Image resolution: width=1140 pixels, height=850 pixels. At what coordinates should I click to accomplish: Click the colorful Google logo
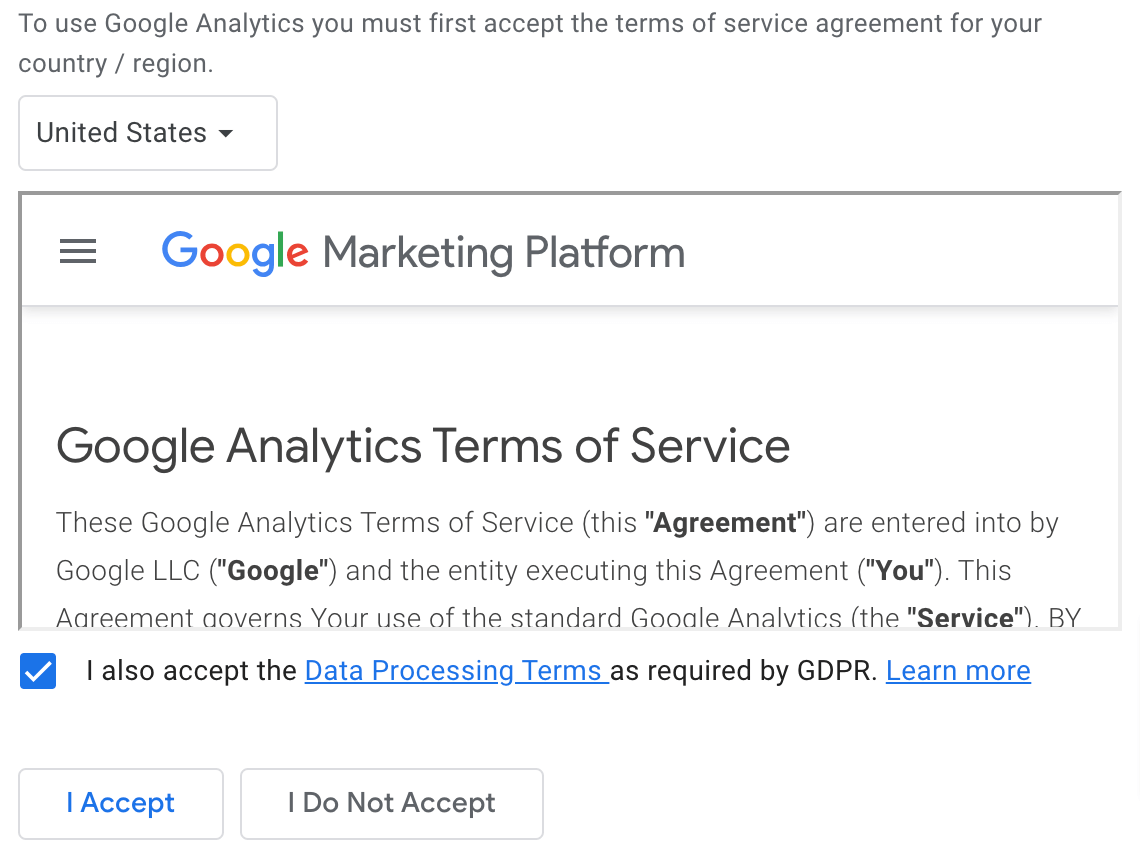pos(235,253)
